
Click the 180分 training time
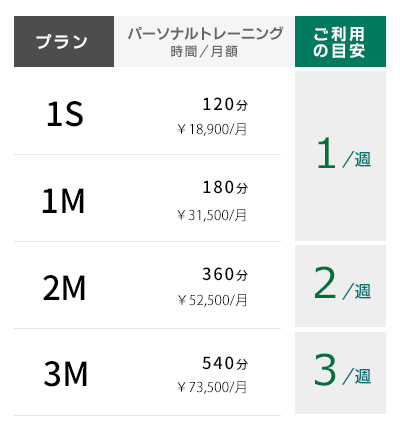point(225,187)
